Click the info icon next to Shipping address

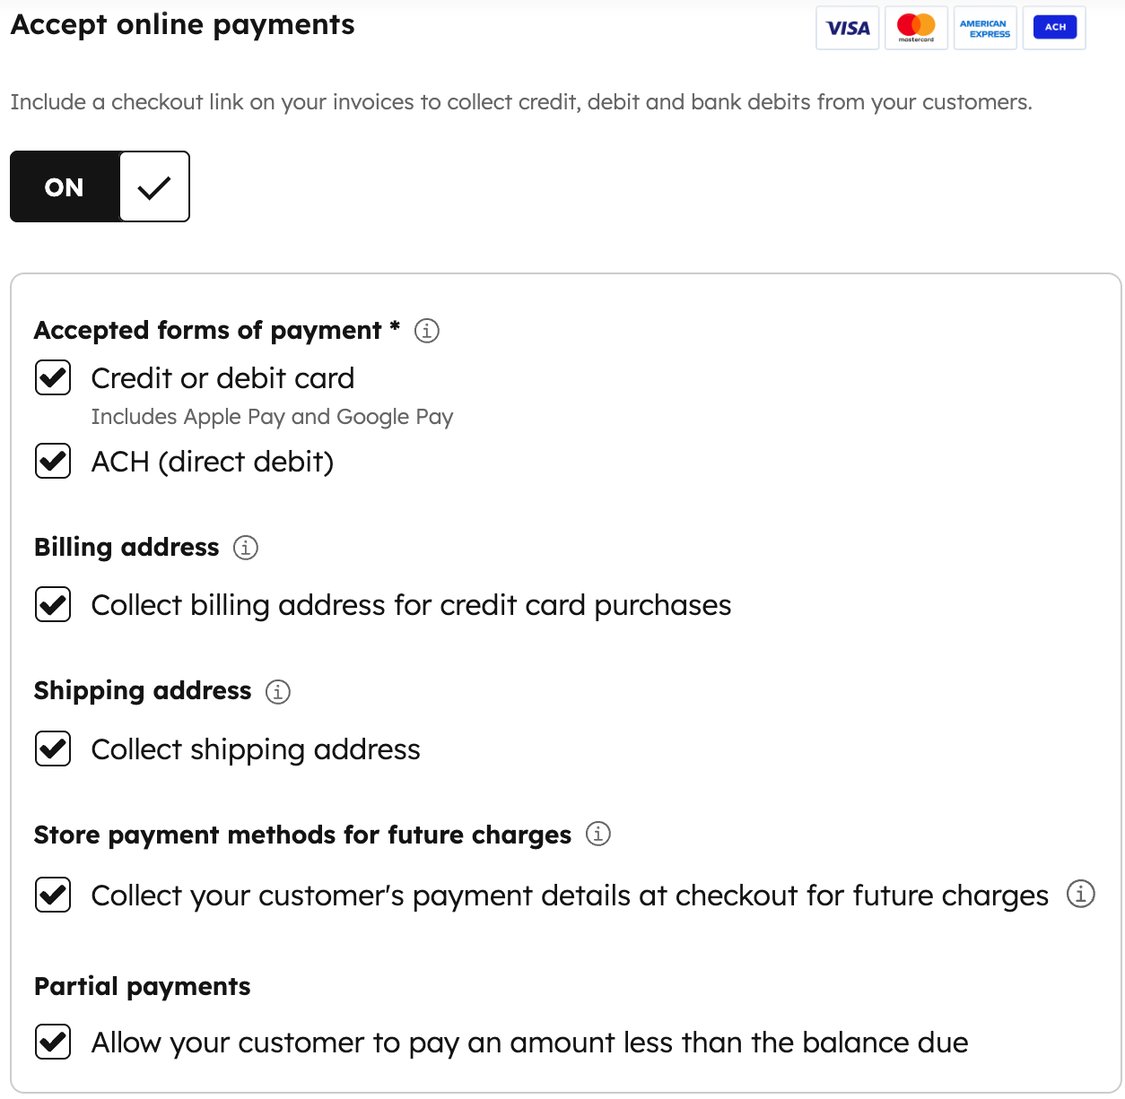277,691
